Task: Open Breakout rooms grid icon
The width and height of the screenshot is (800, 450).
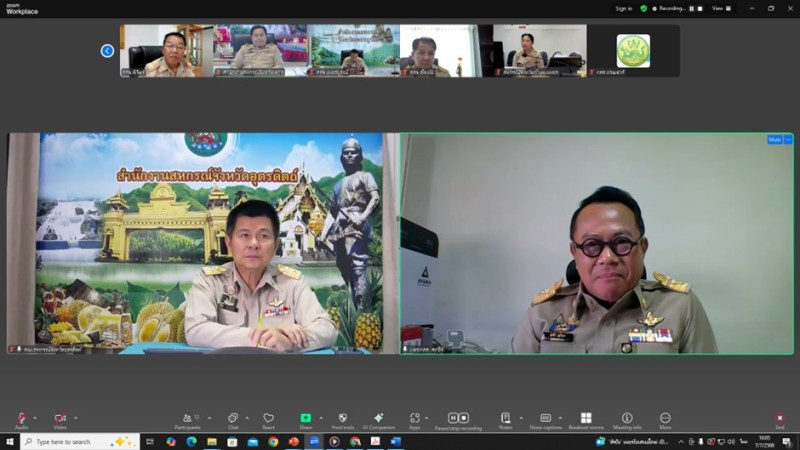Action: pos(586,420)
